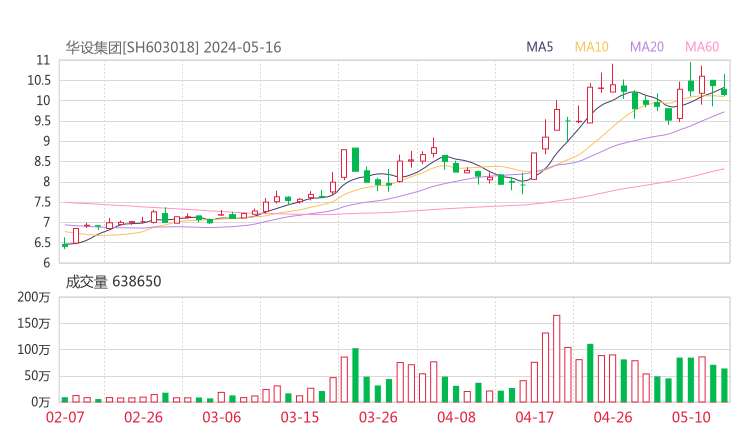The height and width of the screenshot is (440, 740).
Task: Click the 03-06 date axis label
Action: (x=221, y=417)
